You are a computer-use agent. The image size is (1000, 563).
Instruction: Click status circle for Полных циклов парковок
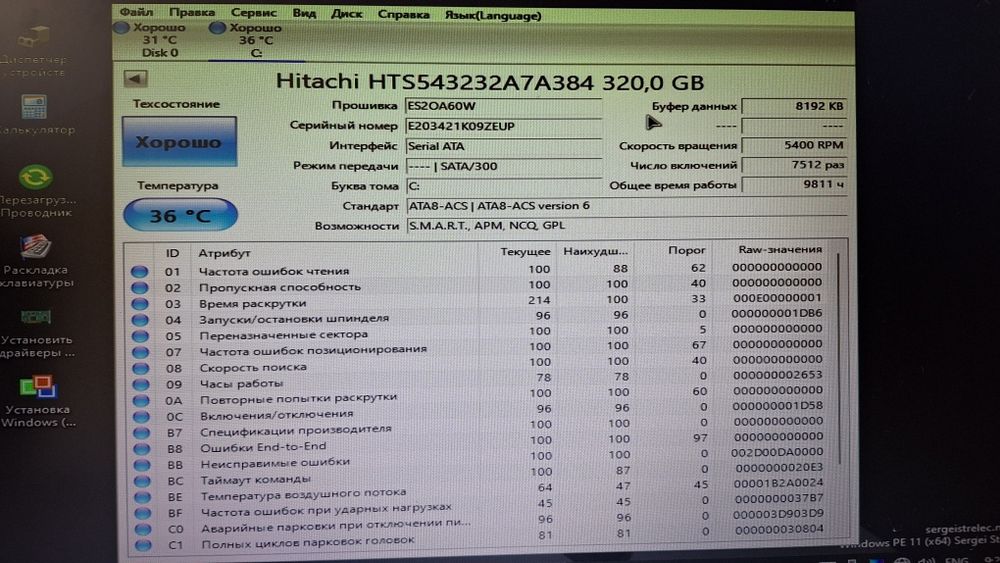point(143,545)
